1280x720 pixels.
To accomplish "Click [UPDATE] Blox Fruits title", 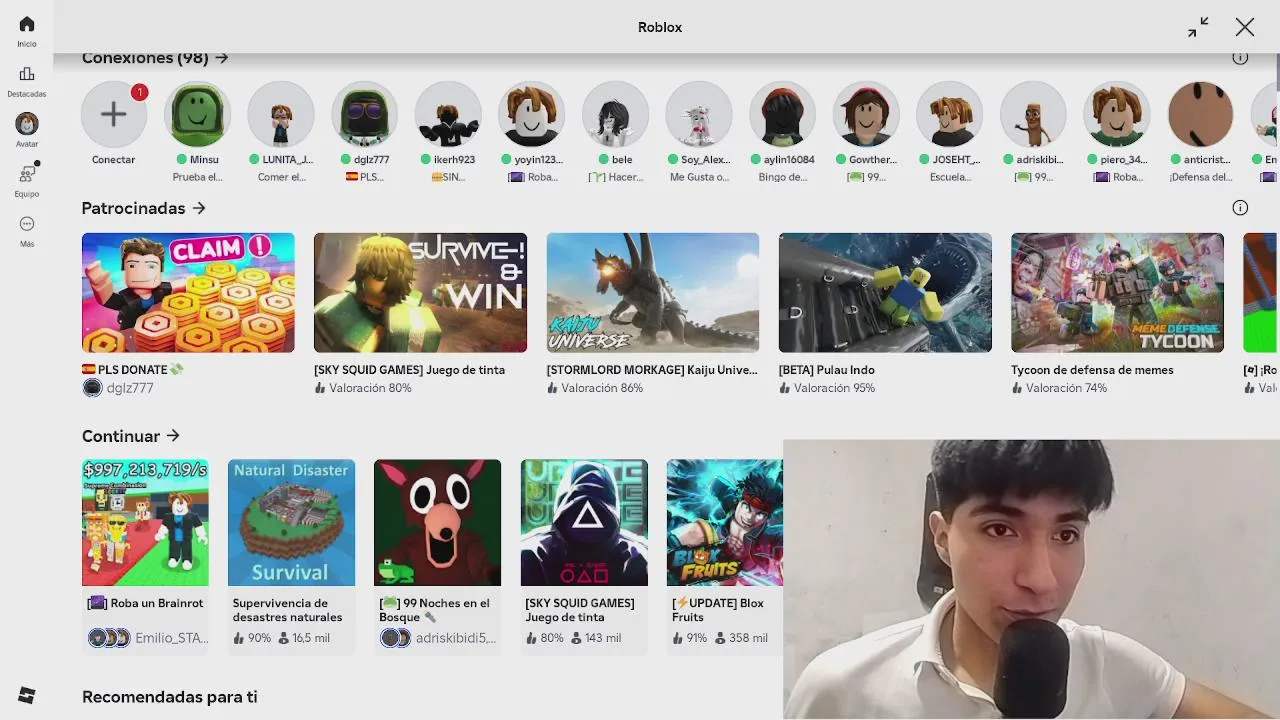I will pyautogui.click(x=718, y=610).
